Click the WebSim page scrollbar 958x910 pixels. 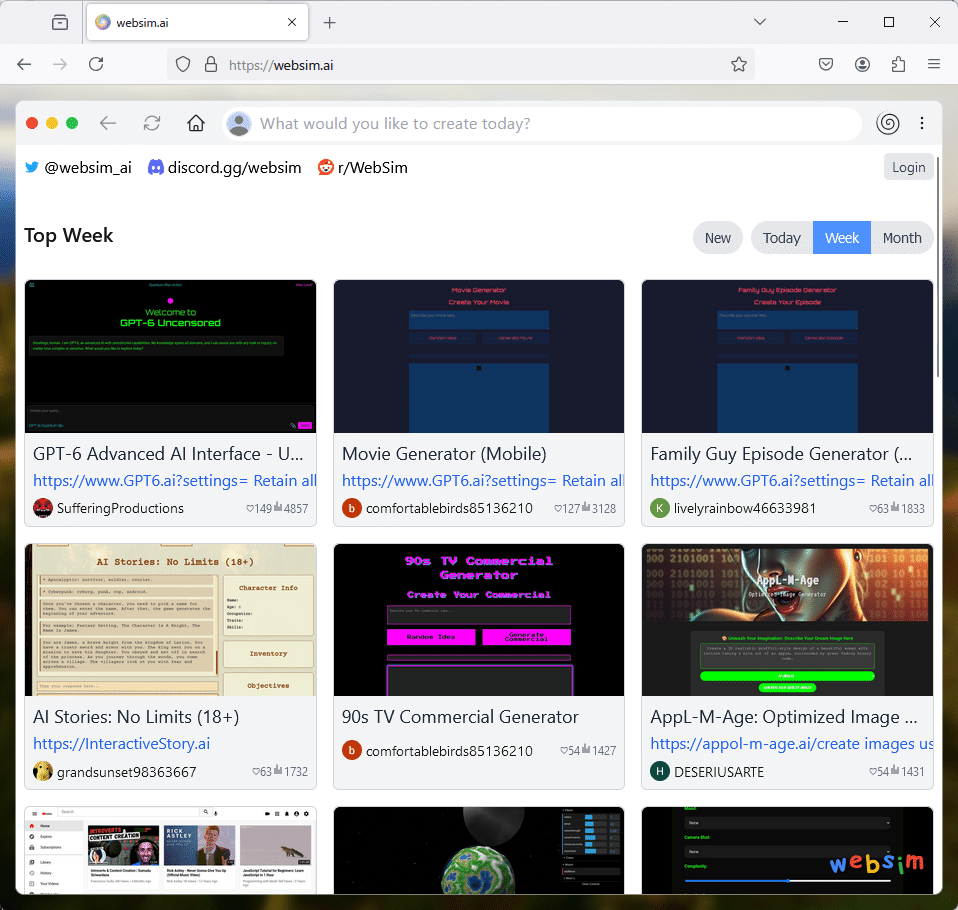click(938, 269)
